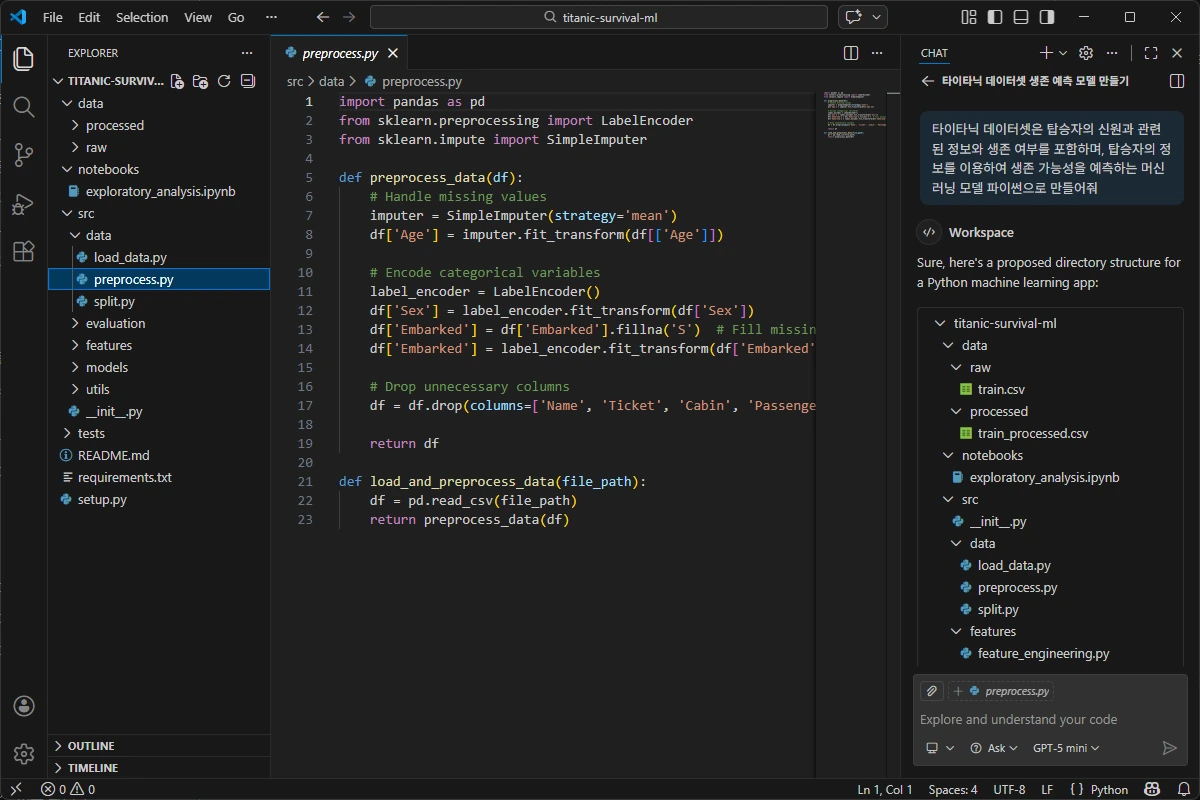
Task: Attach context via the paperclip icon
Action: tap(931, 690)
